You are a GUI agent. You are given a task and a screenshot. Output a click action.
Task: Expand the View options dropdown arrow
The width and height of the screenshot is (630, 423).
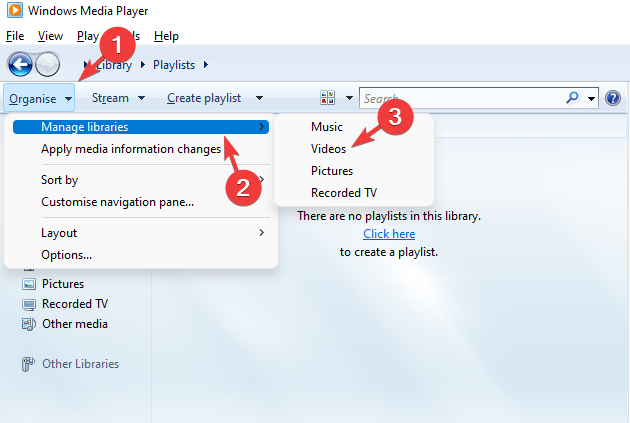coord(349,98)
